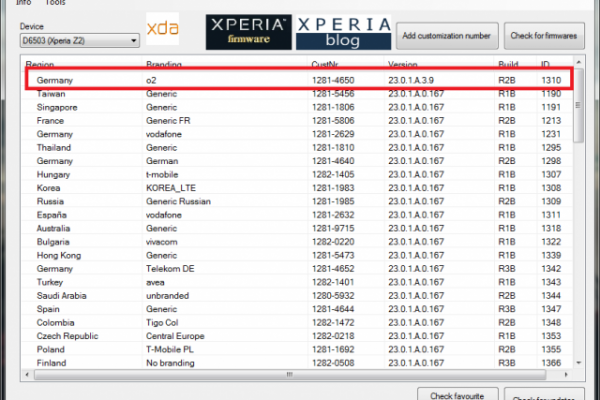Select the Hungary t-mobile row

(298, 175)
